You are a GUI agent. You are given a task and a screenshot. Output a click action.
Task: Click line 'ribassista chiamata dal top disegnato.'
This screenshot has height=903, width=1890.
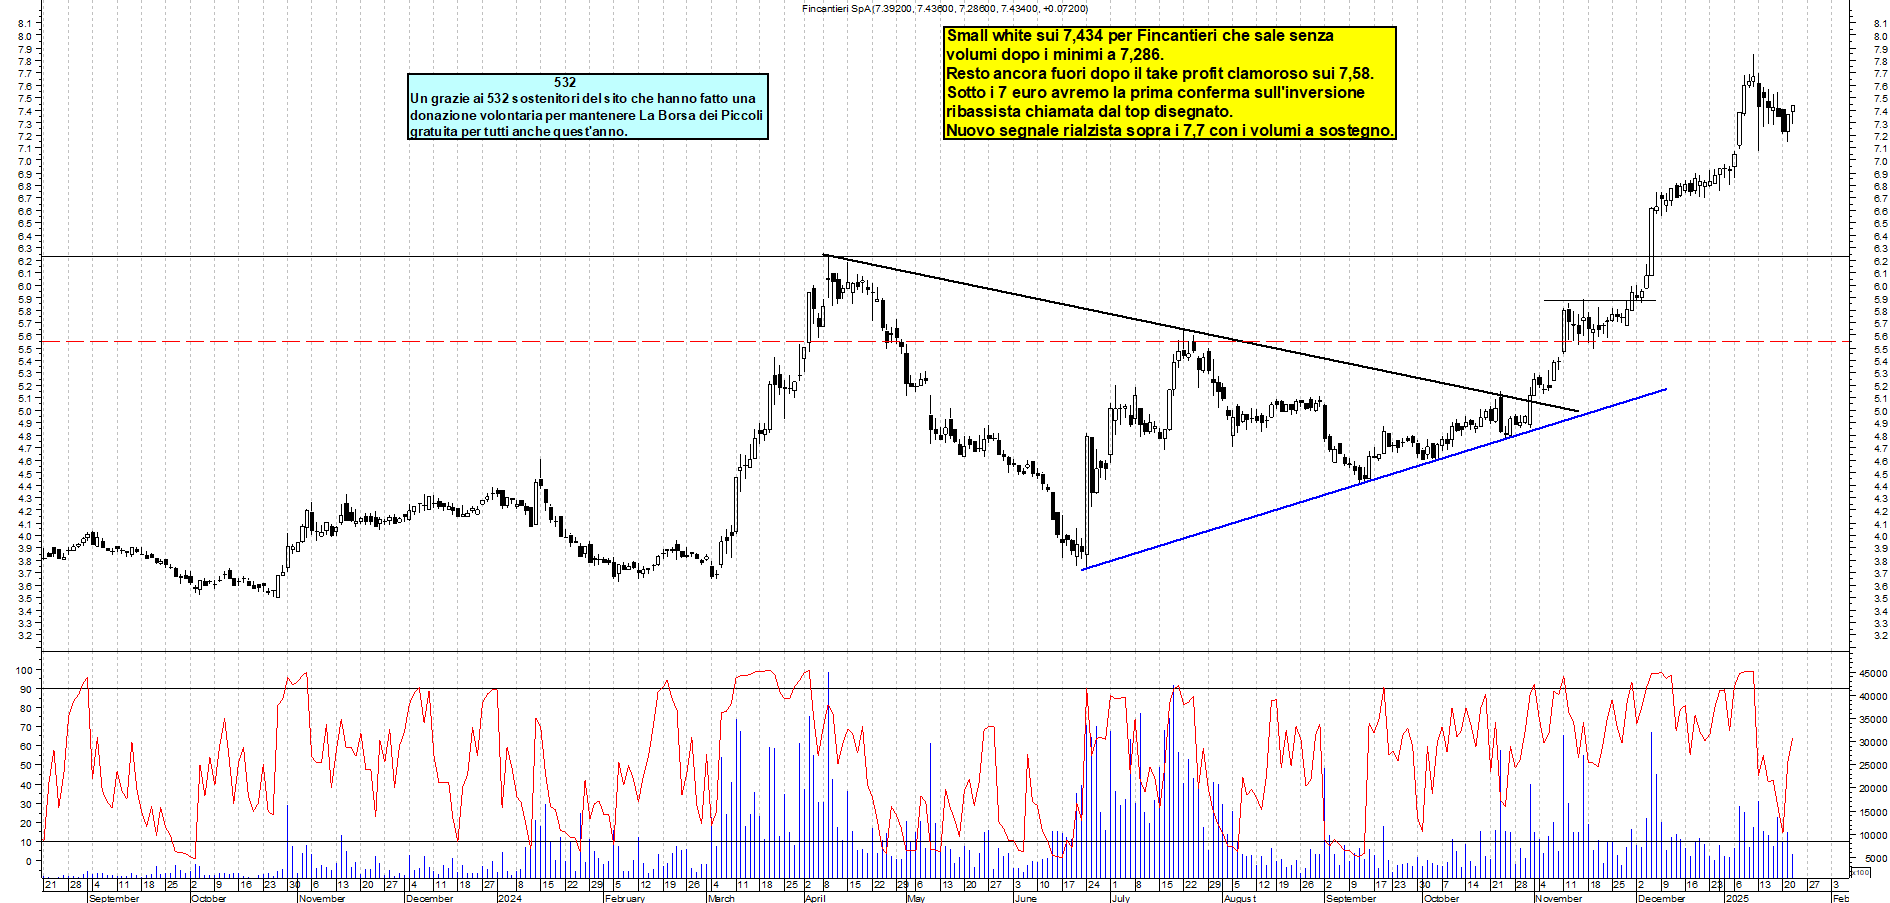tap(1090, 112)
